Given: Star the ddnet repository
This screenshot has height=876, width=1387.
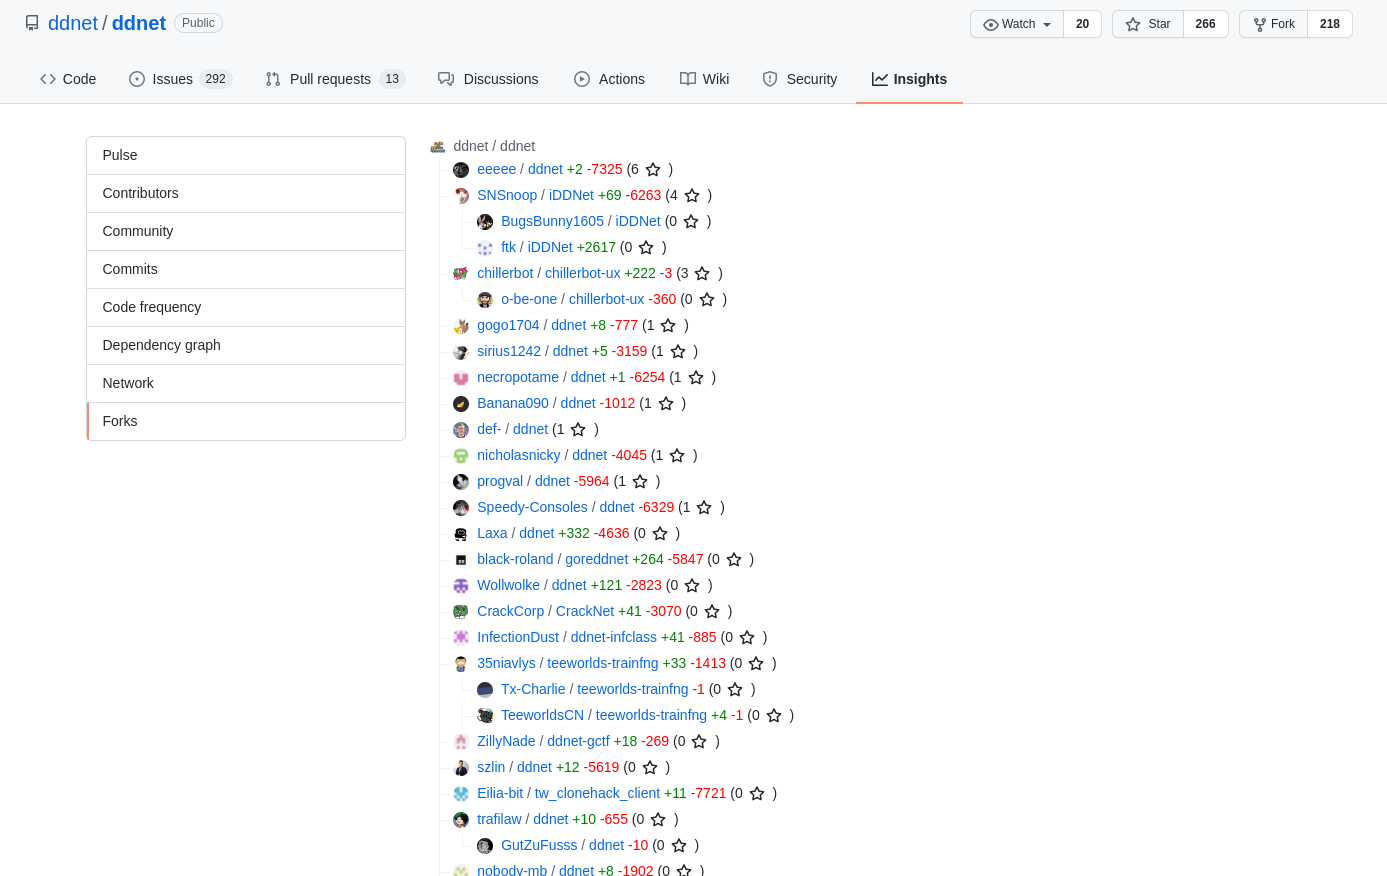Looking at the screenshot, I should click(1148, 24).
